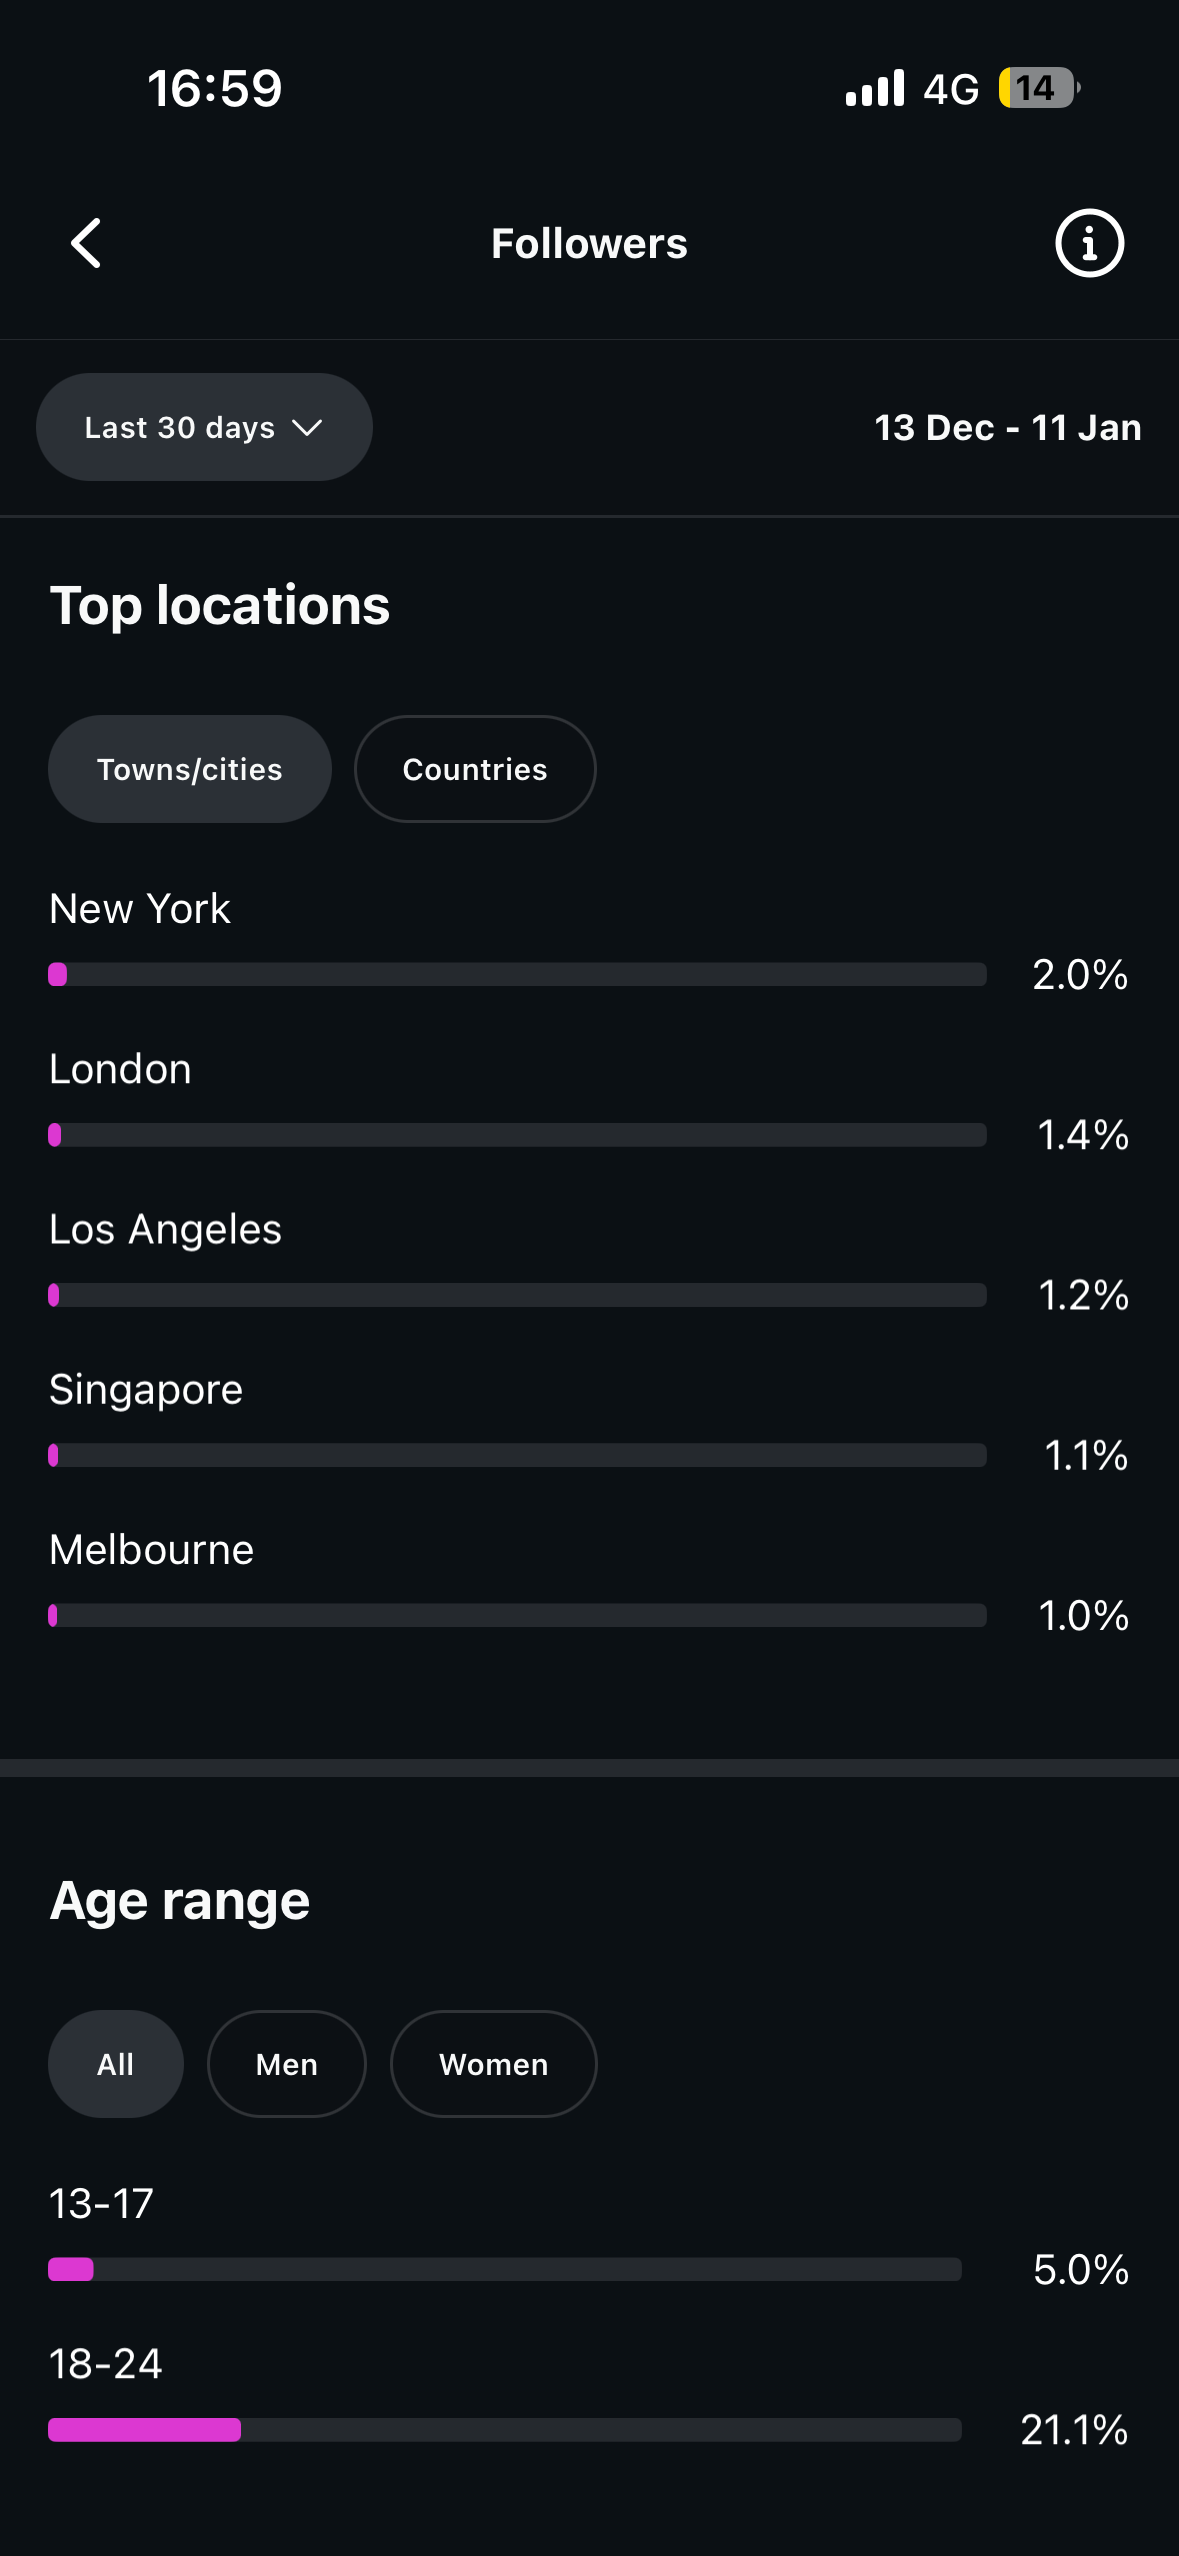Image resolution: width=1179 pixels, height=2556 pixels.
Task: Click the chevron beside Last 30 days
Action: click(307, 428)
